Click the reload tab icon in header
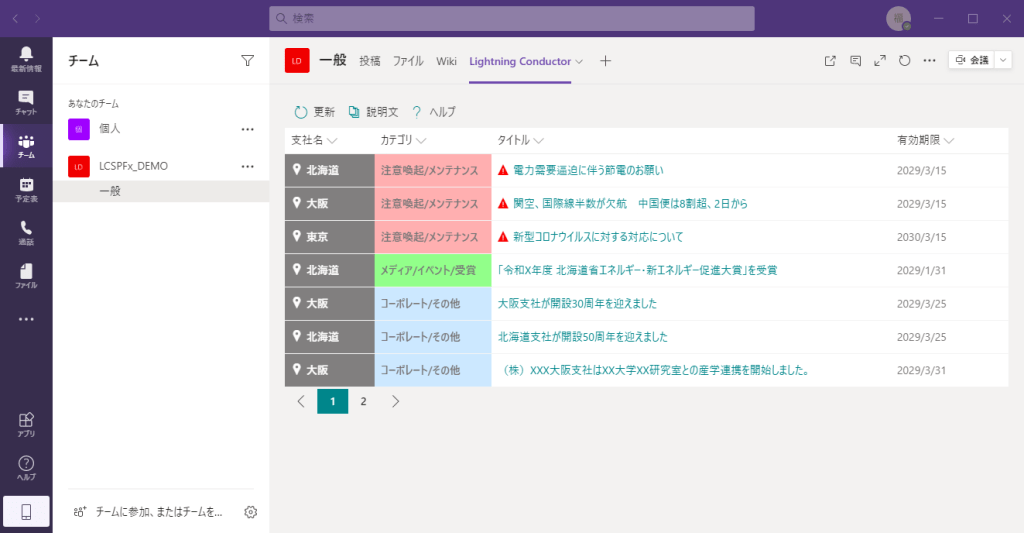This screenshot has width=1024, height=533. 904,61
